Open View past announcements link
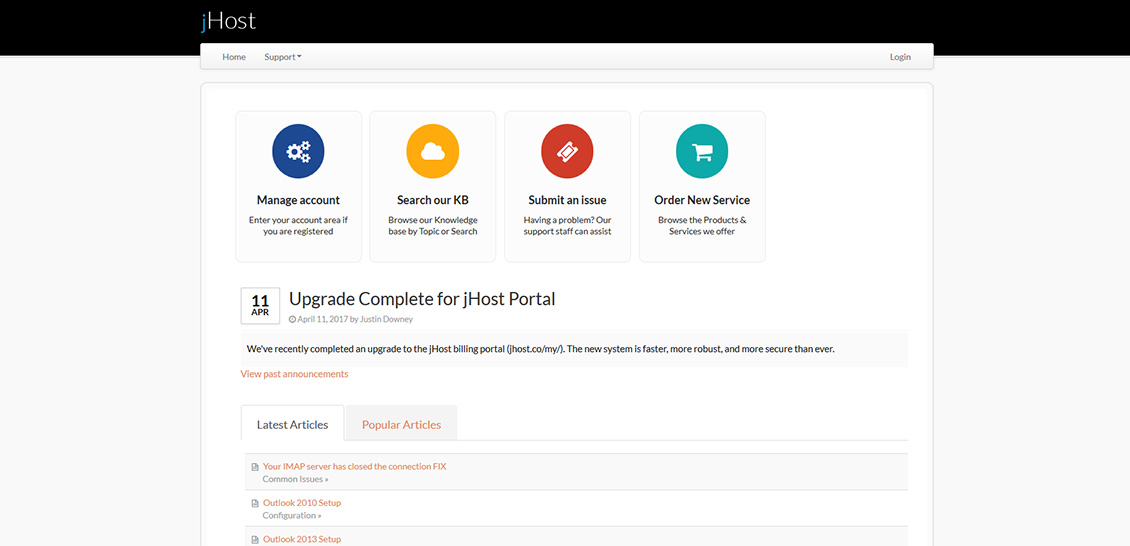 coord(294,374)
